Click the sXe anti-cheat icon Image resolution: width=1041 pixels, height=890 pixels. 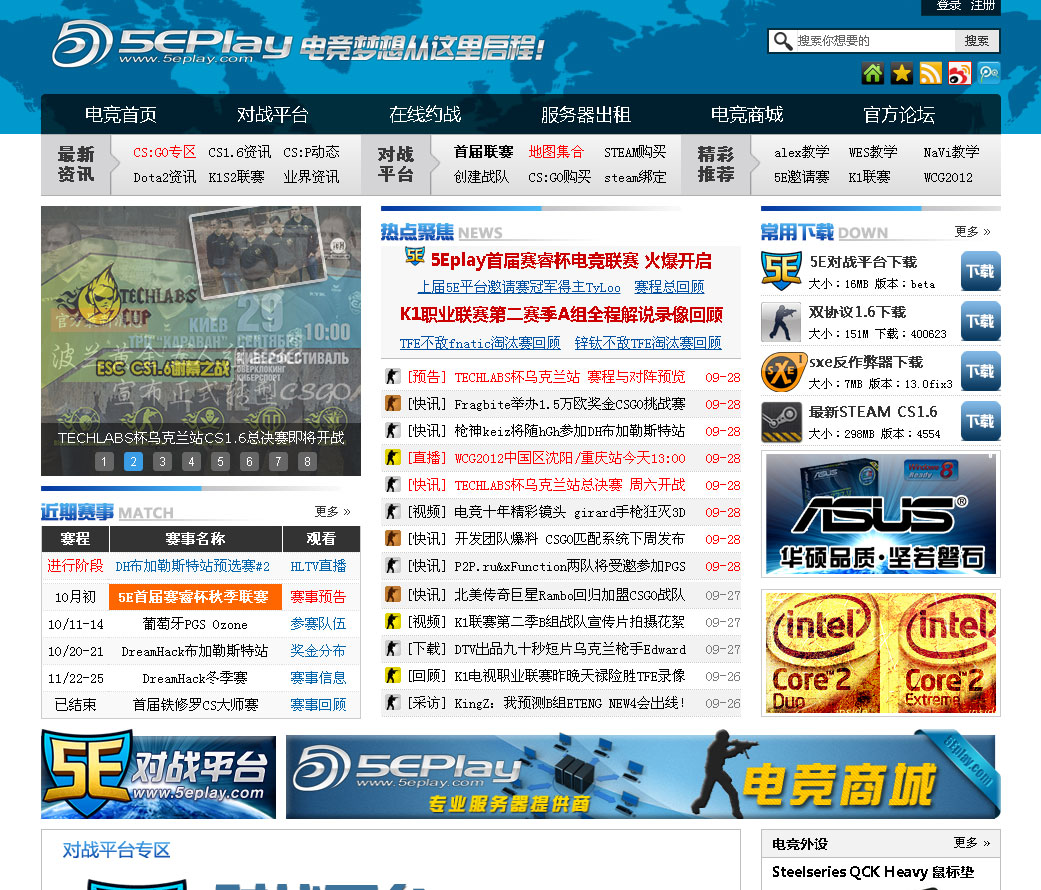tap(781, 372)
